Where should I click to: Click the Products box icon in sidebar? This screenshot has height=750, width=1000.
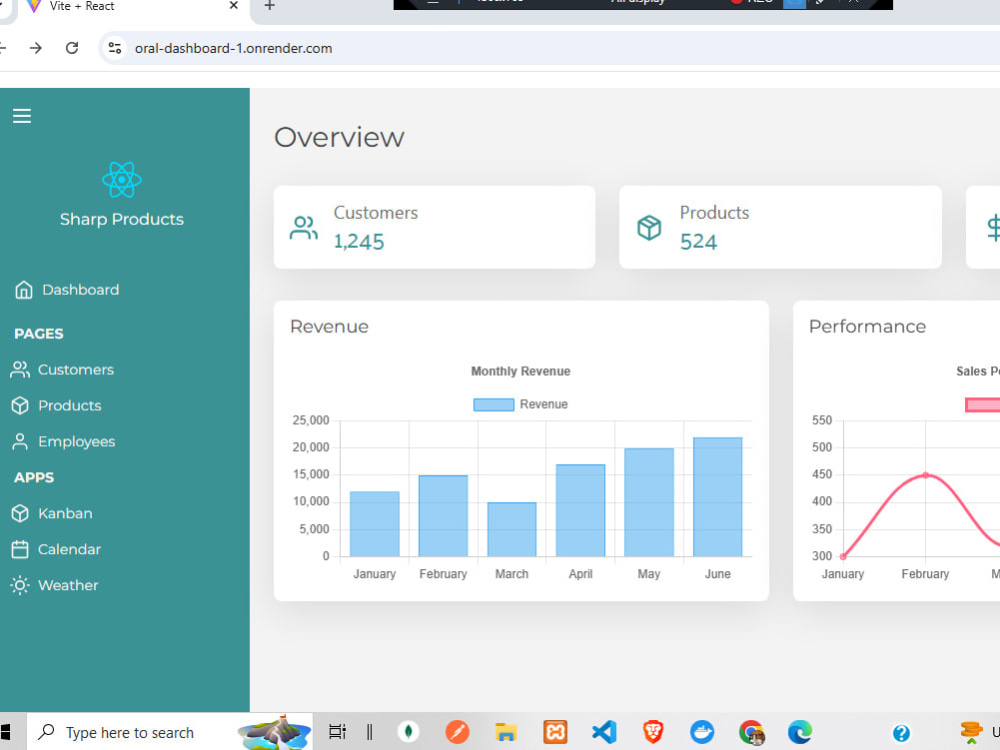point(20,406)
